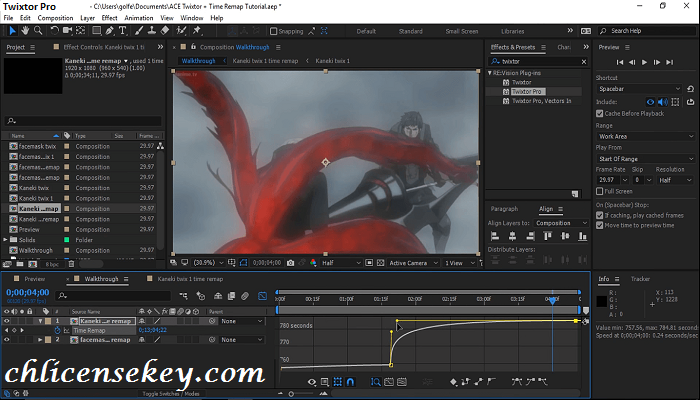Clear the twixtor effects search
700x400 pixels.
tap(583, 62)
